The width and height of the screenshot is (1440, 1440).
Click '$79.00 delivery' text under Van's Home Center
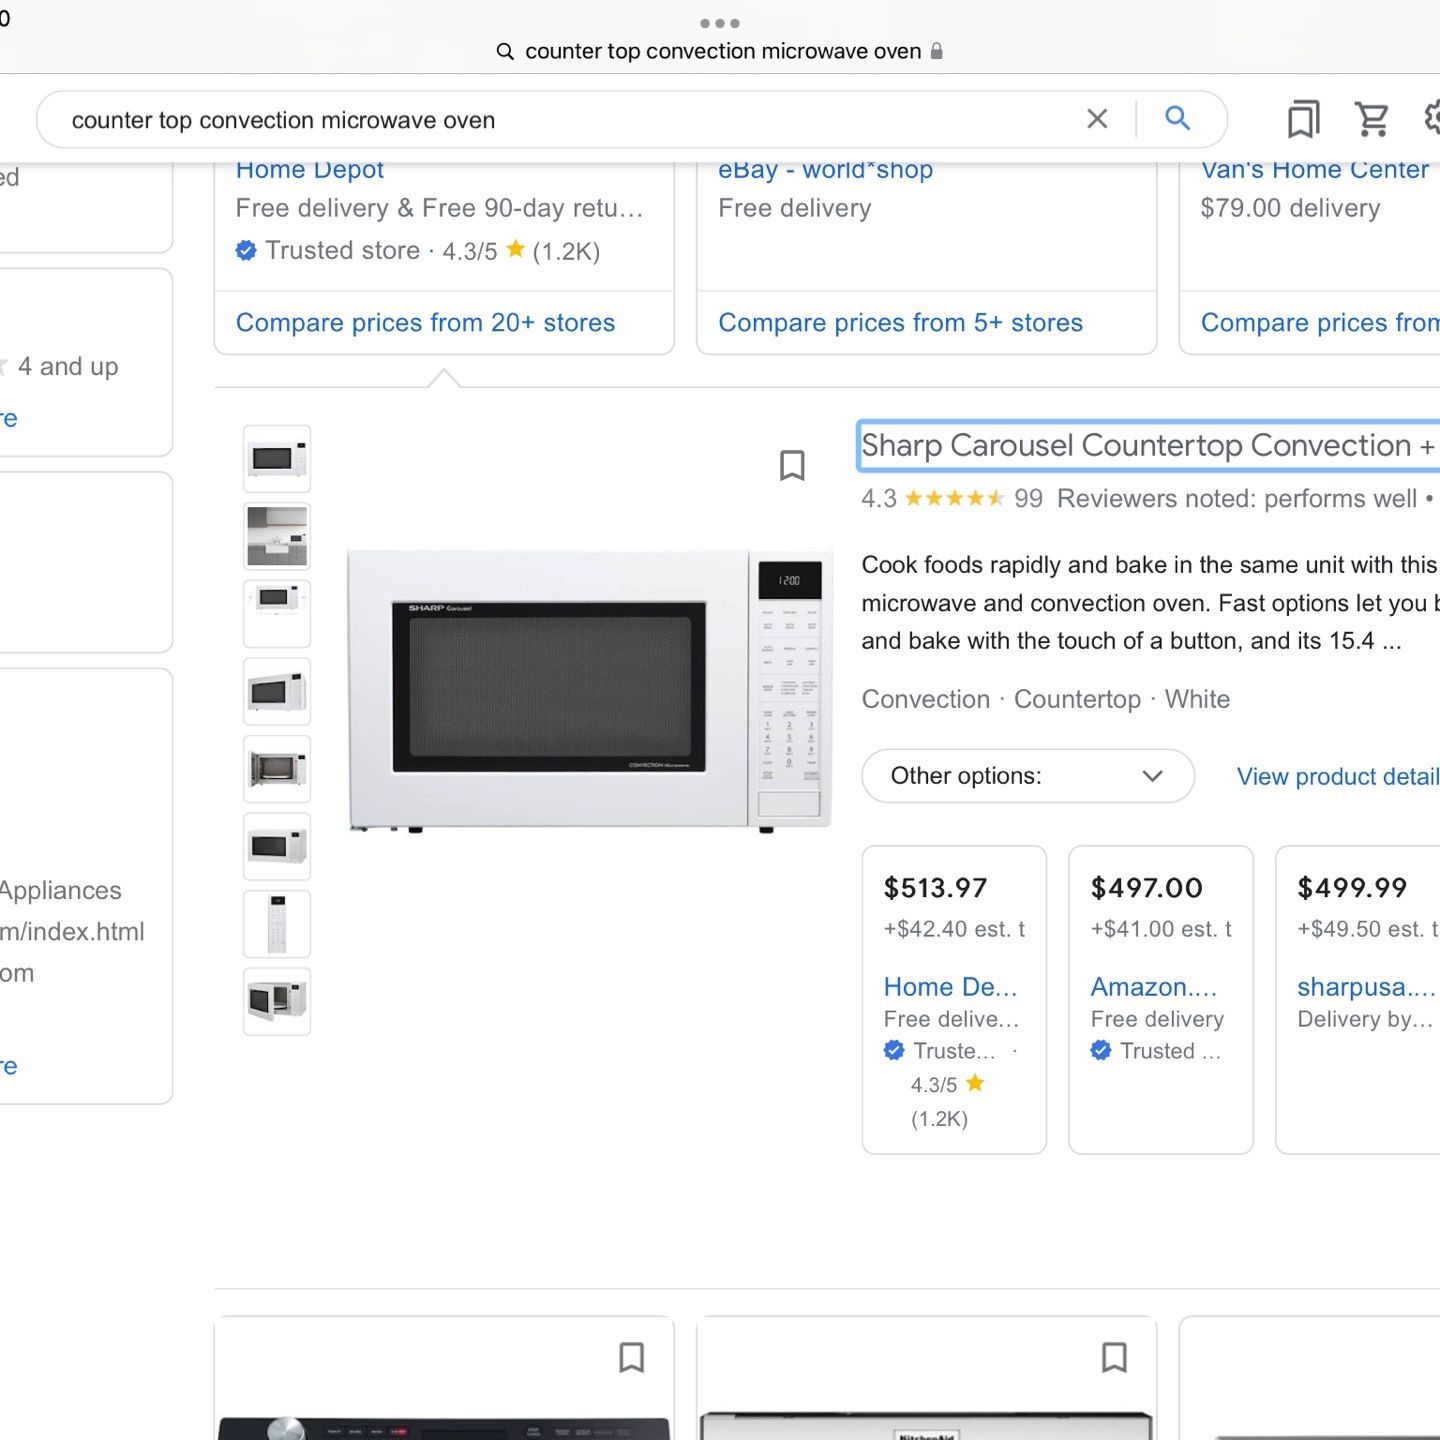[x=1290, y=208]
